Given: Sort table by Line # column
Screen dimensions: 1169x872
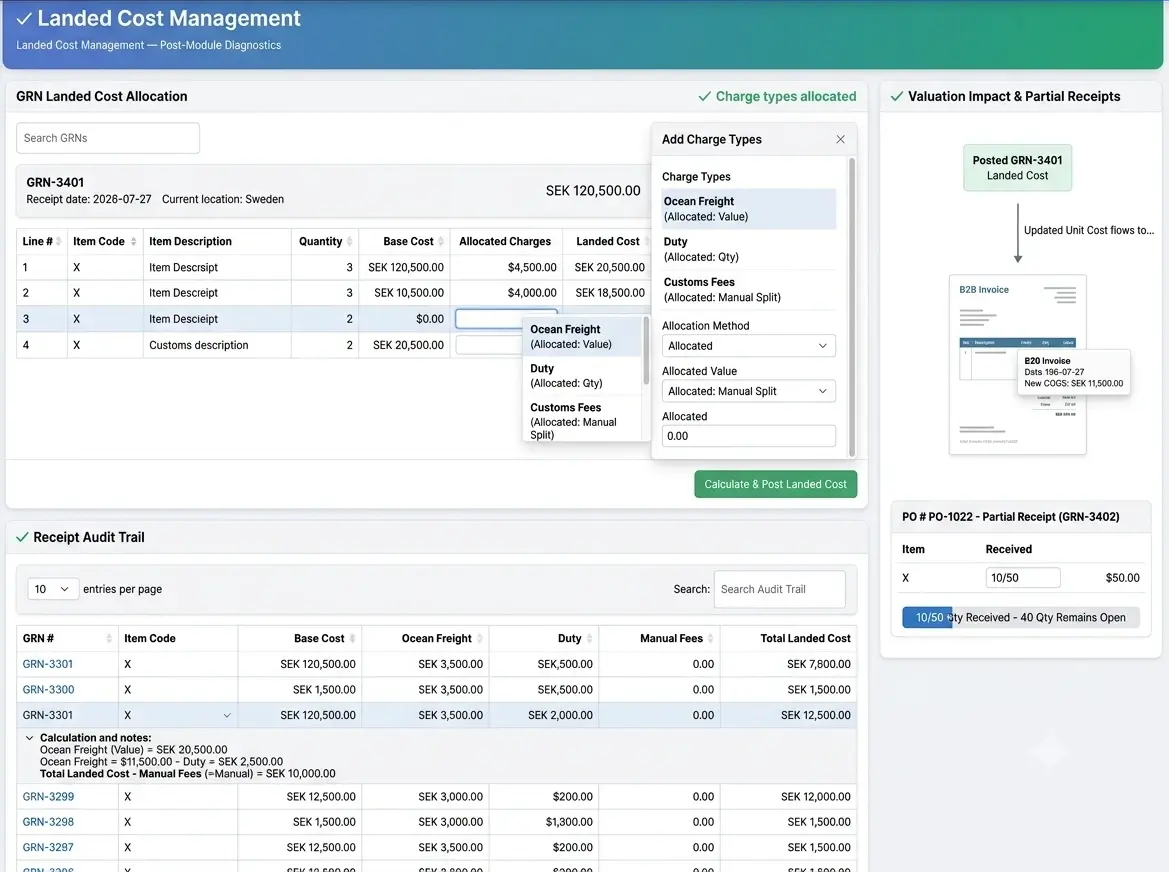Looking at the screenshot, I should click(59, 241).
